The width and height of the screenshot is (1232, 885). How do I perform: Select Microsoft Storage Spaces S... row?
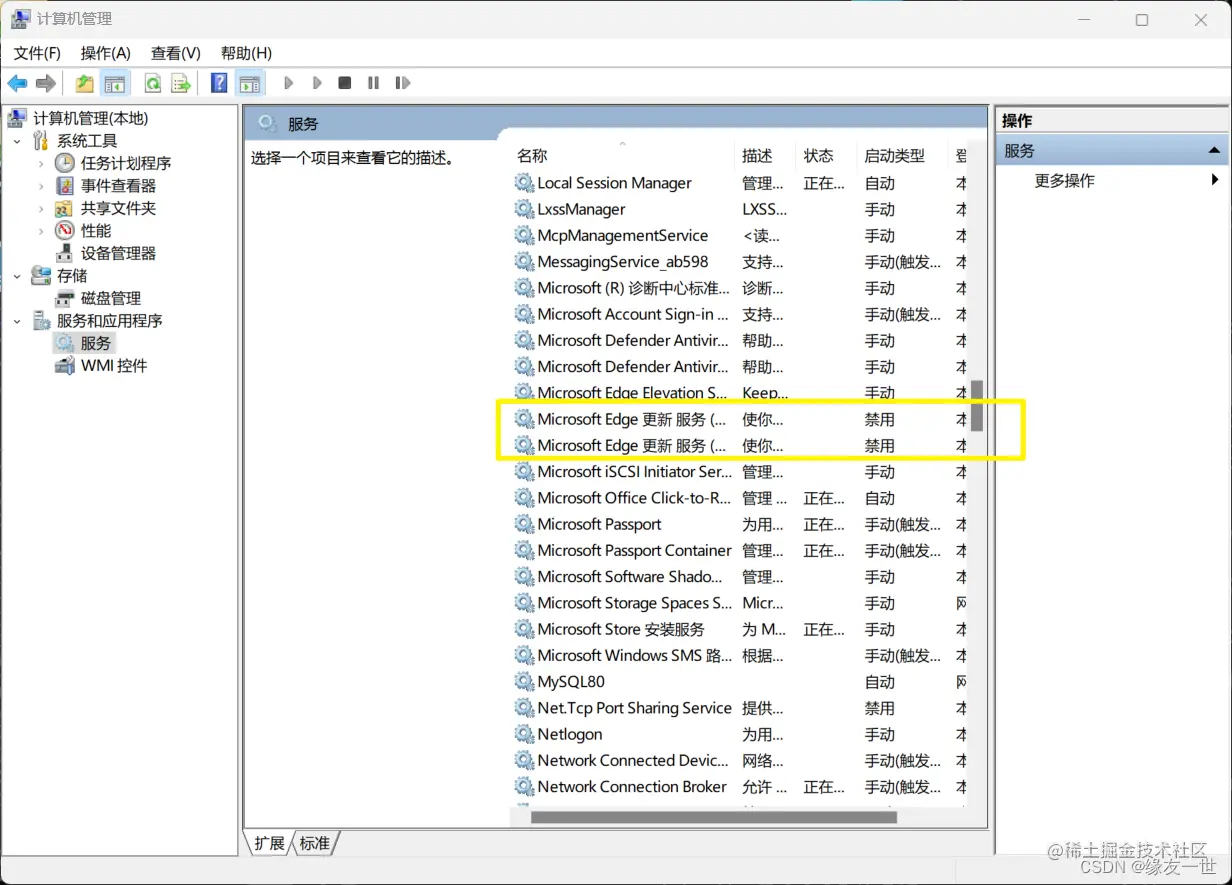740,603
